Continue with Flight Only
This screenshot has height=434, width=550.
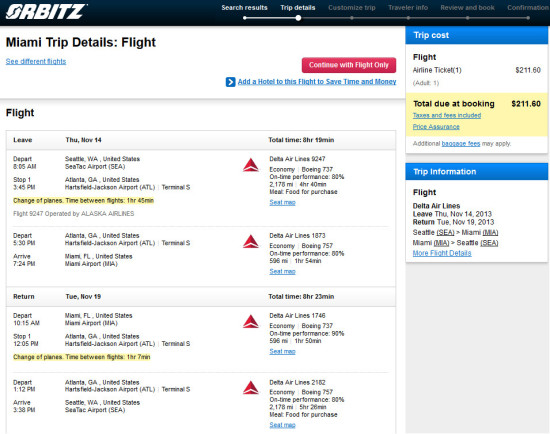click(349, 65)
